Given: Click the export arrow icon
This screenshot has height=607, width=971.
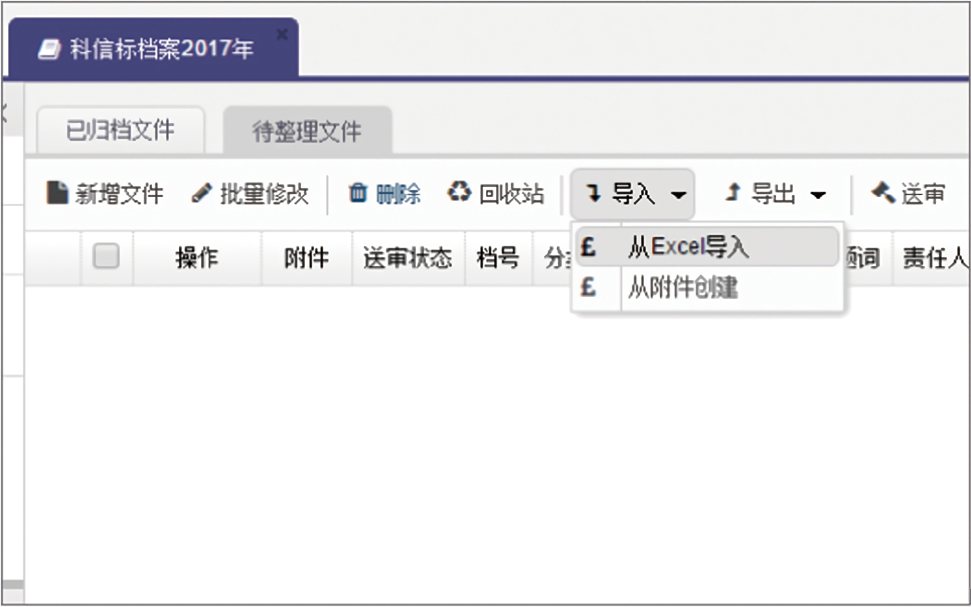Looking at the screenshot, I should coord(732,194).
